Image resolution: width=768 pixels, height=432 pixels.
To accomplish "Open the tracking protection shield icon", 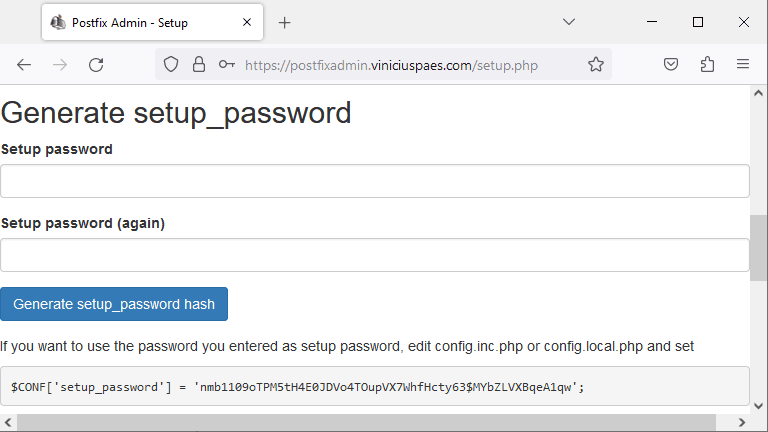I will (x=171, y=64).
